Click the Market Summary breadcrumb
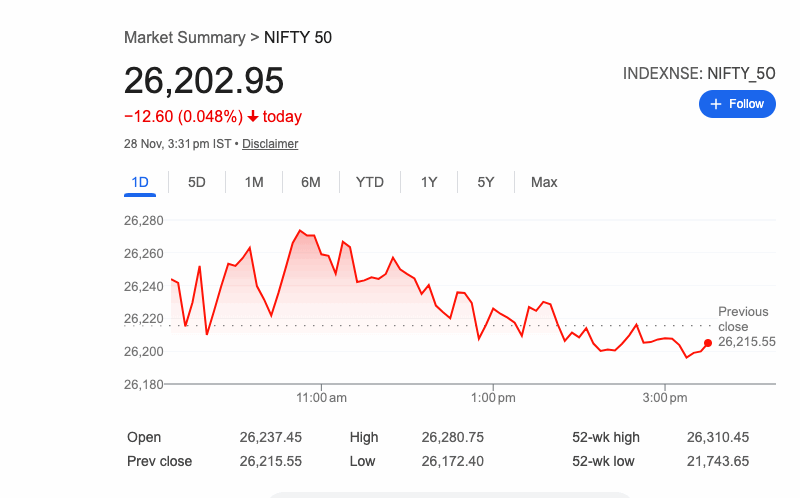 (184, 37)
